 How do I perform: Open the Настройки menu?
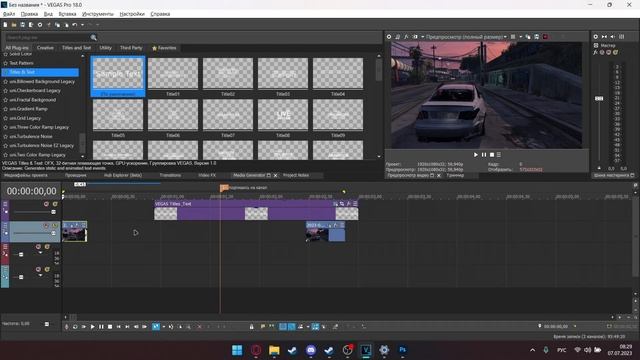click(x=132, y=14)
